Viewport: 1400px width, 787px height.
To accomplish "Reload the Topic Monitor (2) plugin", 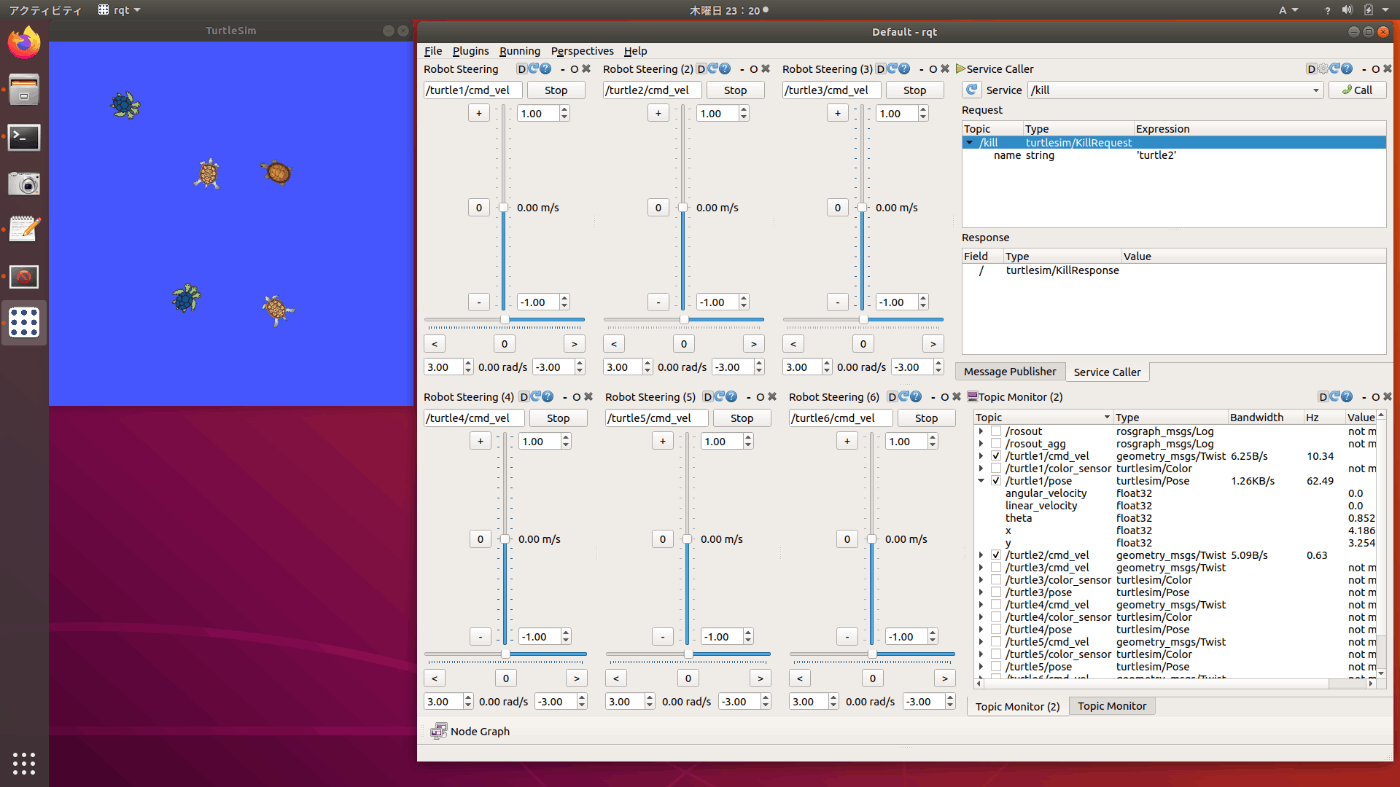I will click(1335, 397).
